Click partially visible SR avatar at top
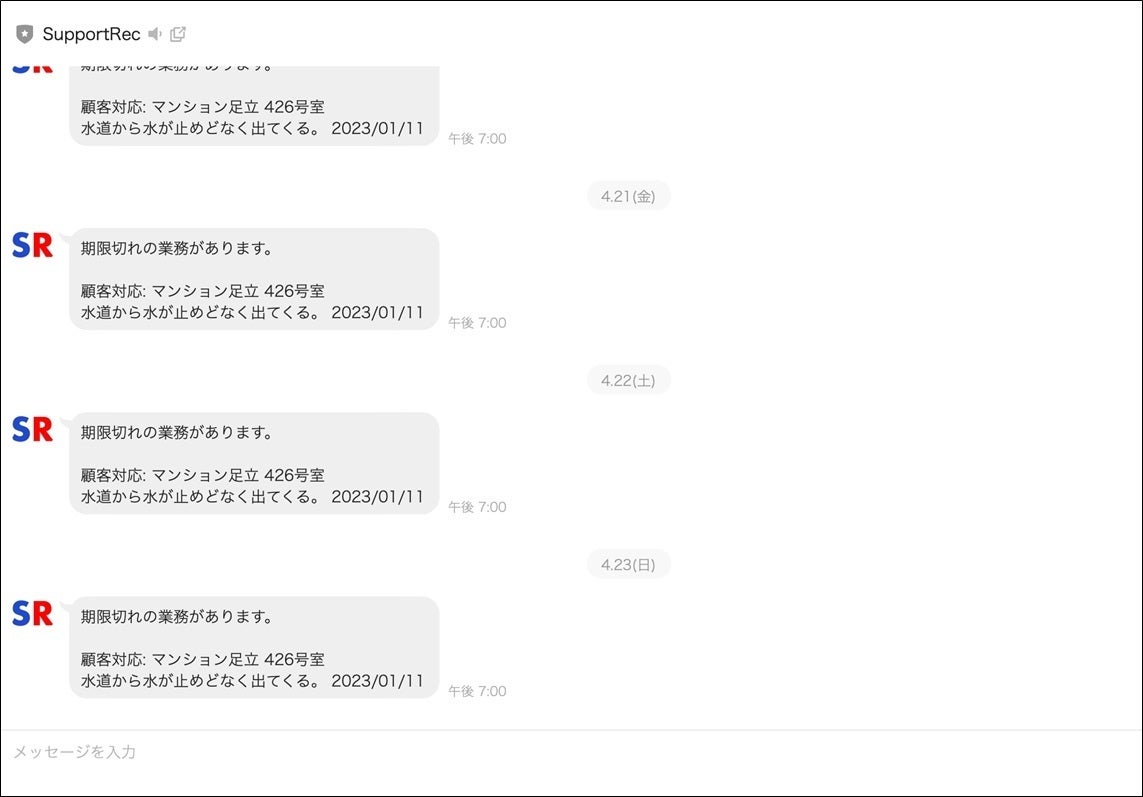 [x=32, y=69]
